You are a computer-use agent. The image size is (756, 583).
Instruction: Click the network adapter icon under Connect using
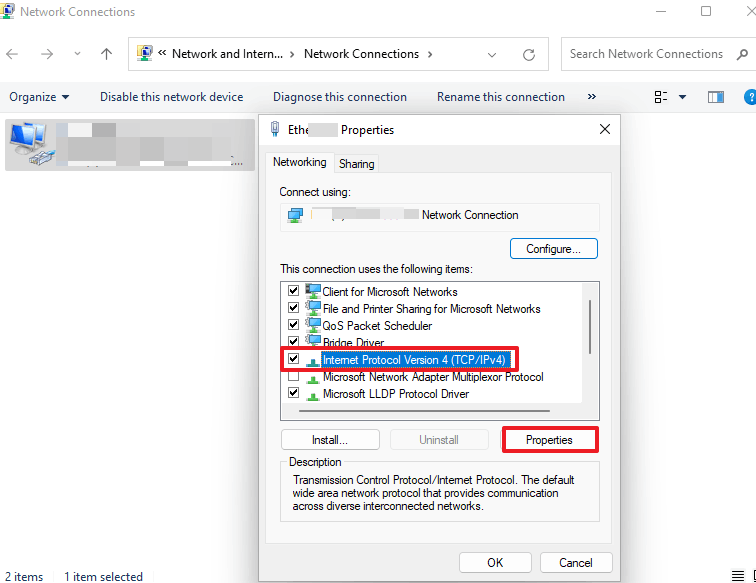[295, 215]
